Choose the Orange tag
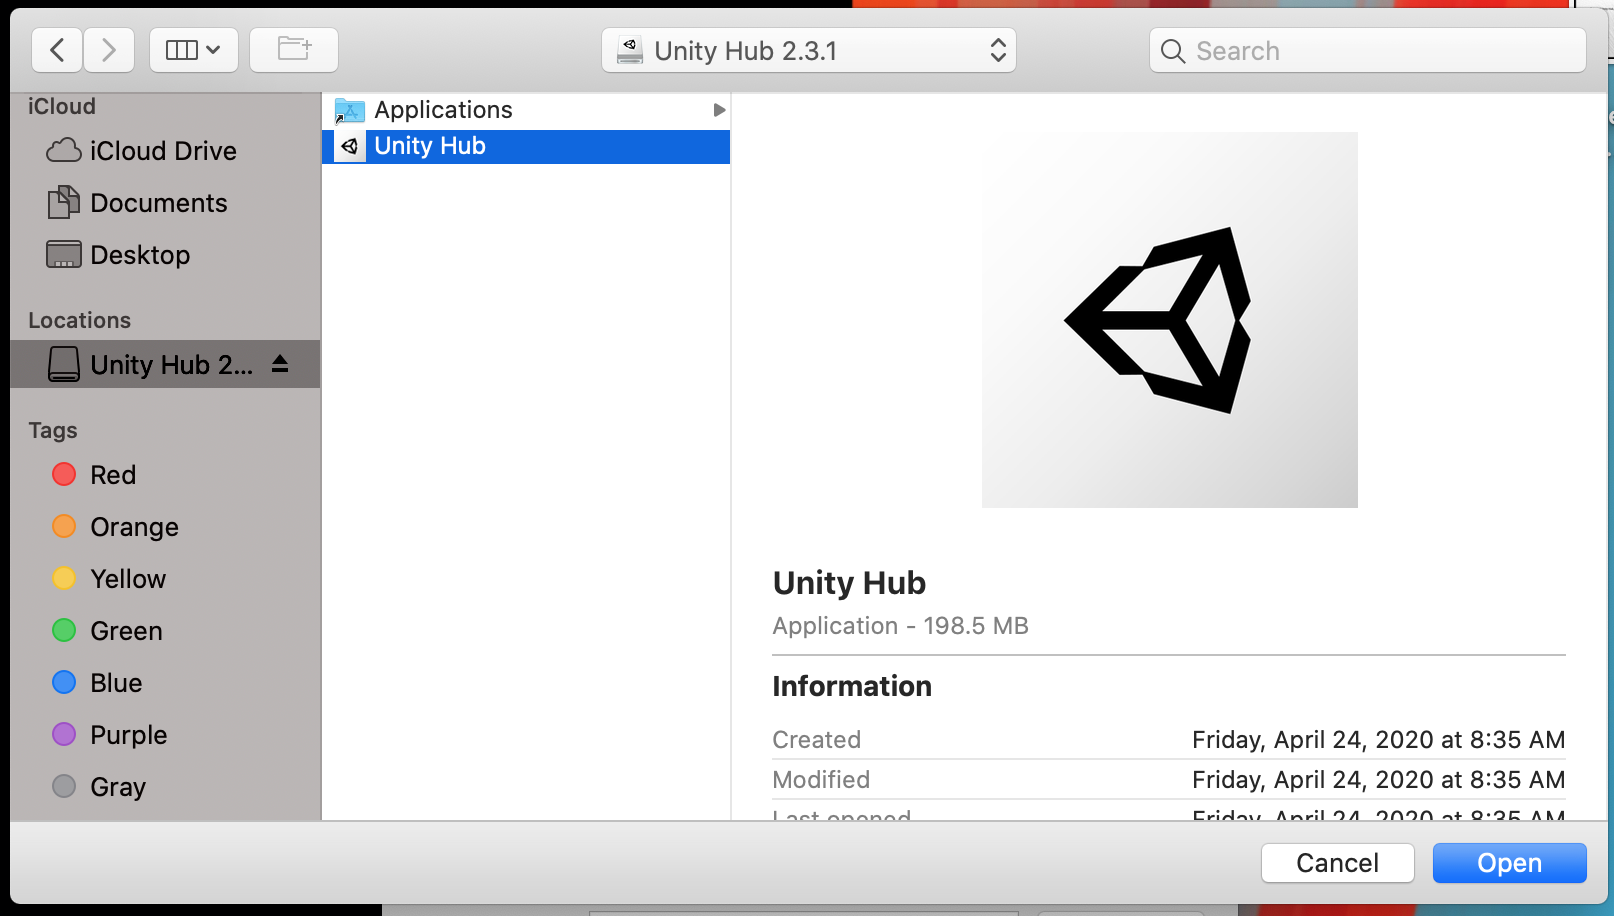Screen dimensions: 1614x916 (115, 527)
